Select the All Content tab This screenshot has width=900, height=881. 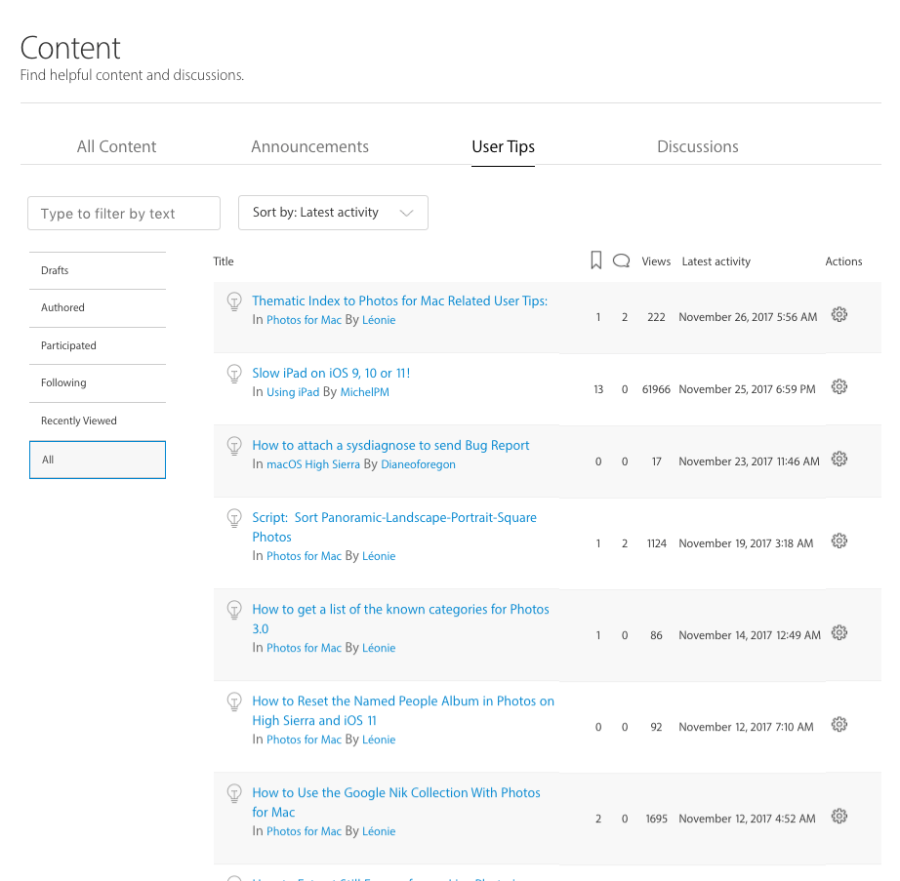(117, 147)
